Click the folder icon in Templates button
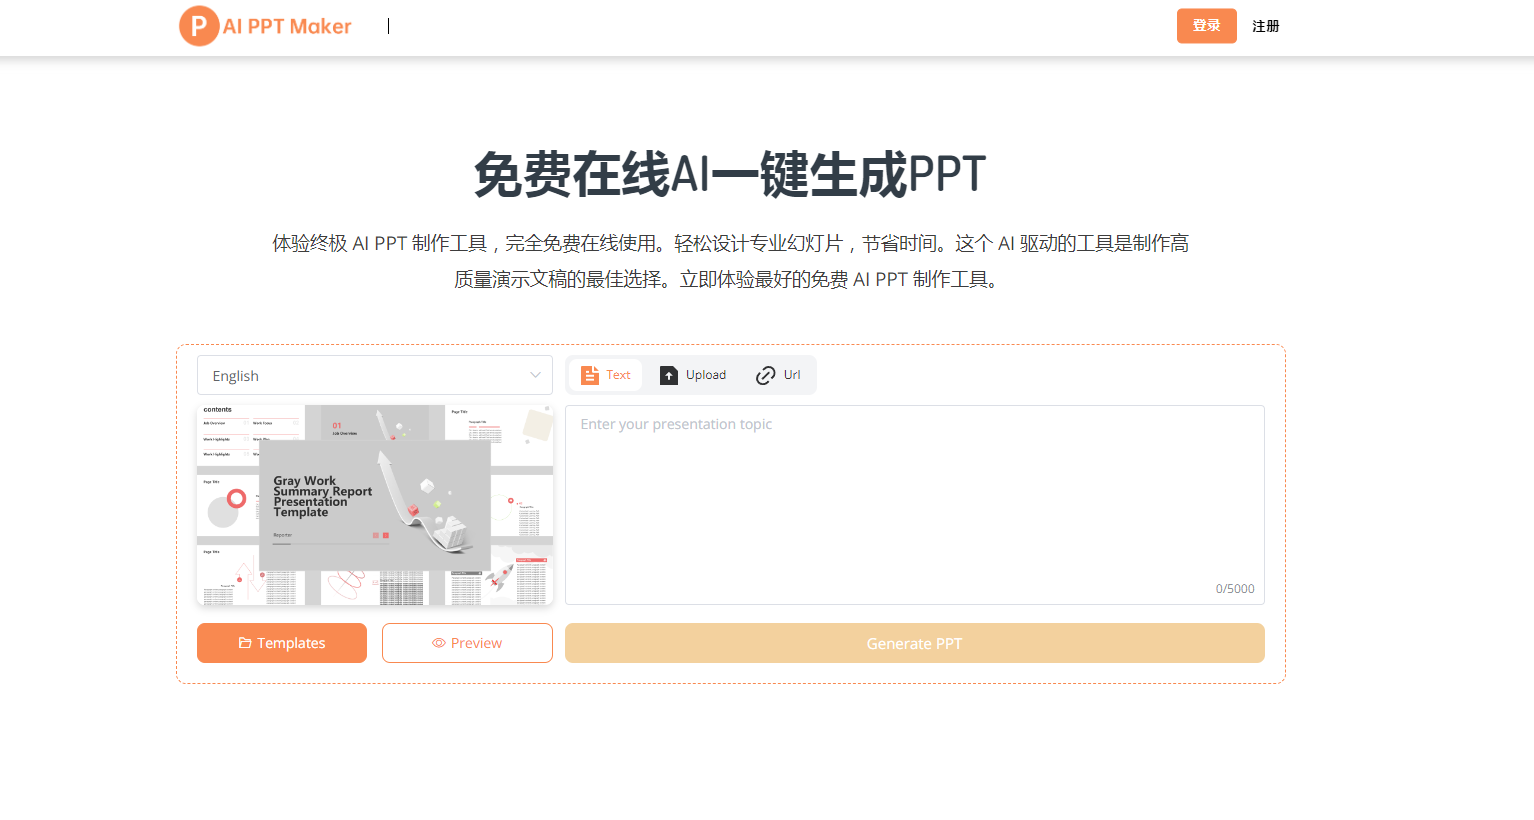1534x820 pixels. [x=245, y=643]
